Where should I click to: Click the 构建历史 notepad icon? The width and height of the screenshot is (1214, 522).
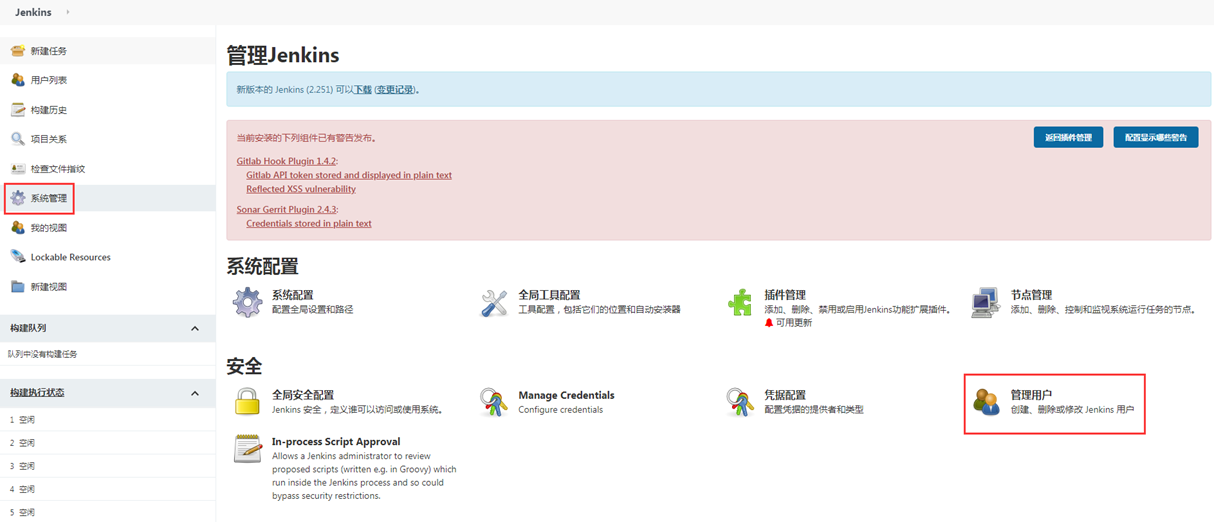coord(18,110)
